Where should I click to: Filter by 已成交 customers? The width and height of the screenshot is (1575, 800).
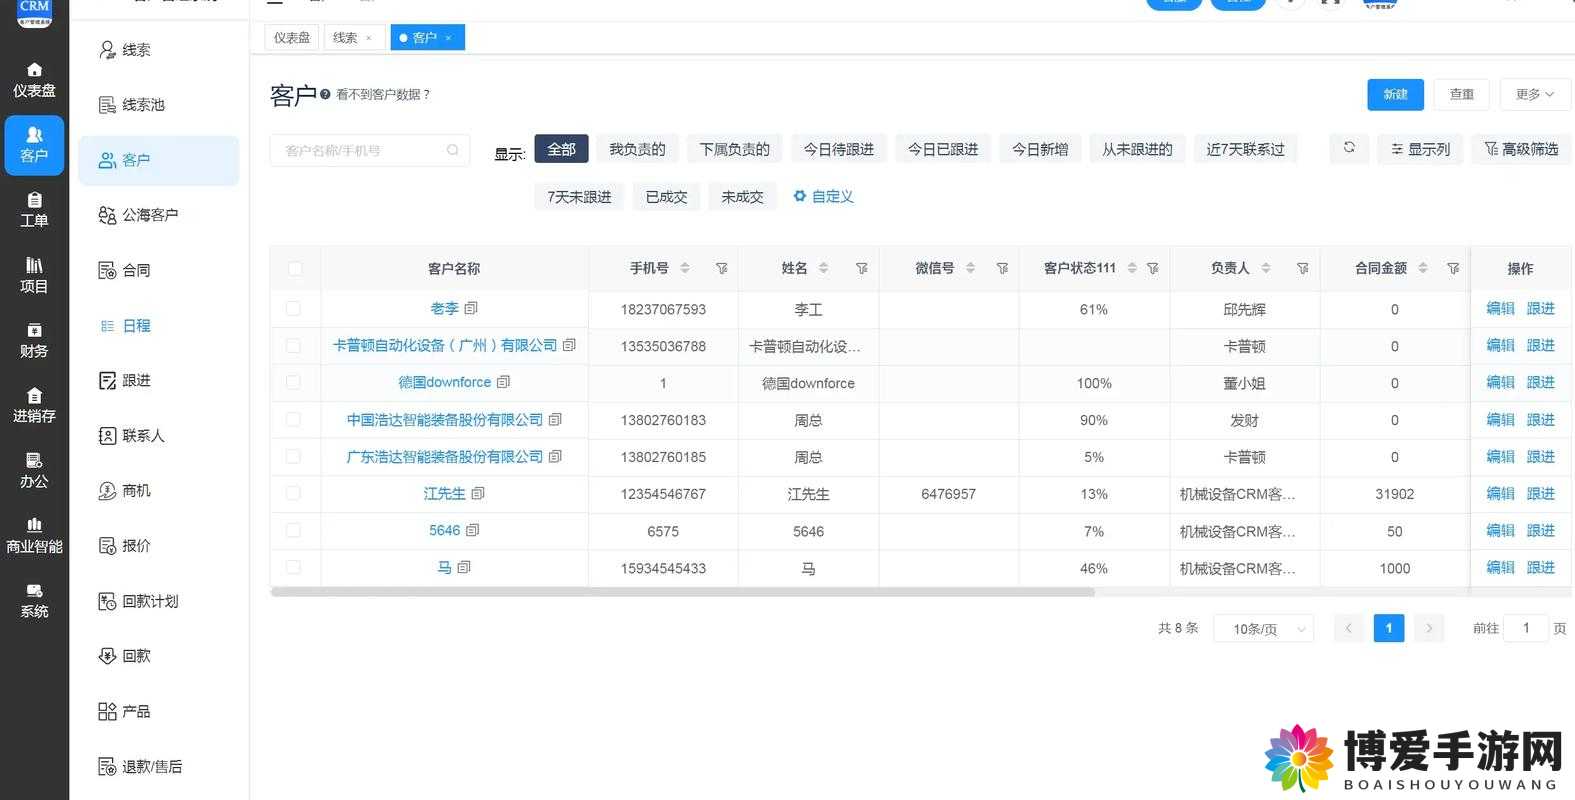[666, 197]
